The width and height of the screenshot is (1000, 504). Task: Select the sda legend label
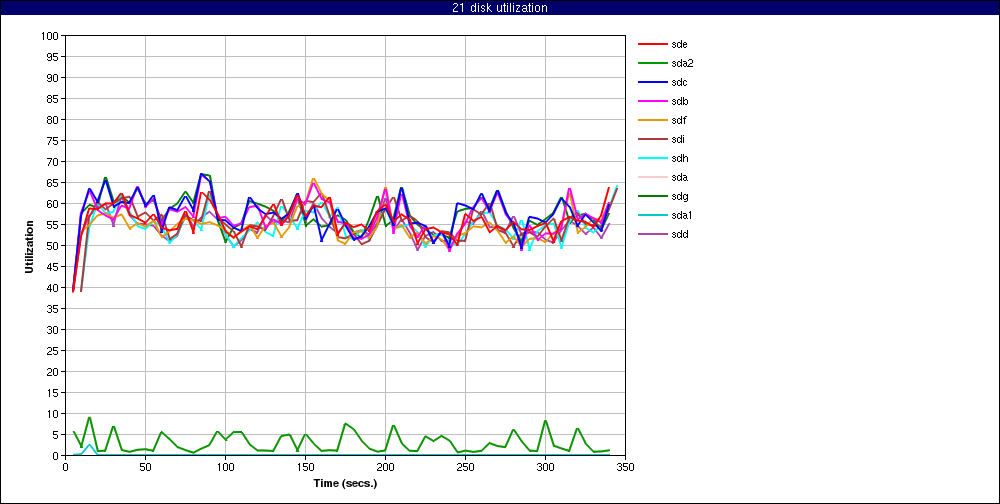click(x=679, y=177)
